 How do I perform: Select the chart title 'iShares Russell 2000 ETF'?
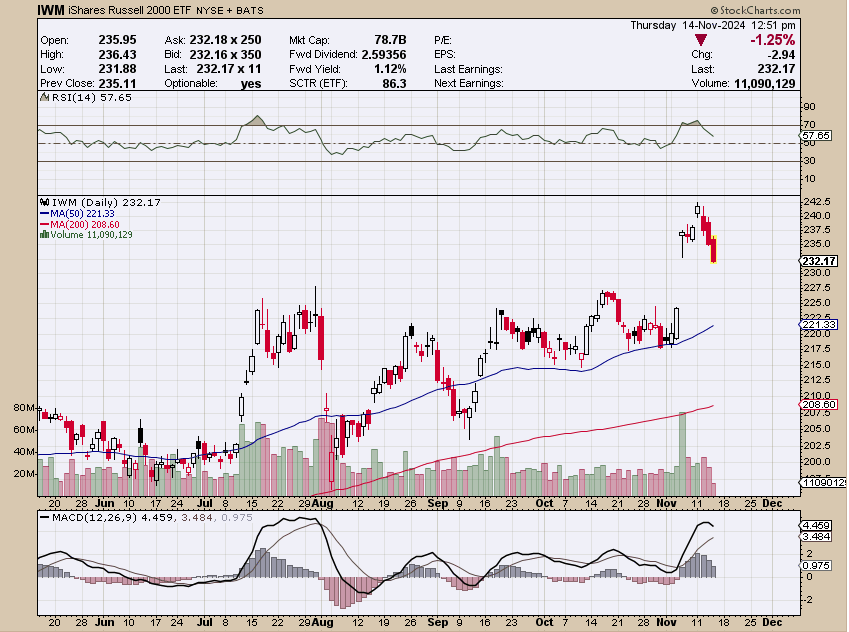click(129, 10)
